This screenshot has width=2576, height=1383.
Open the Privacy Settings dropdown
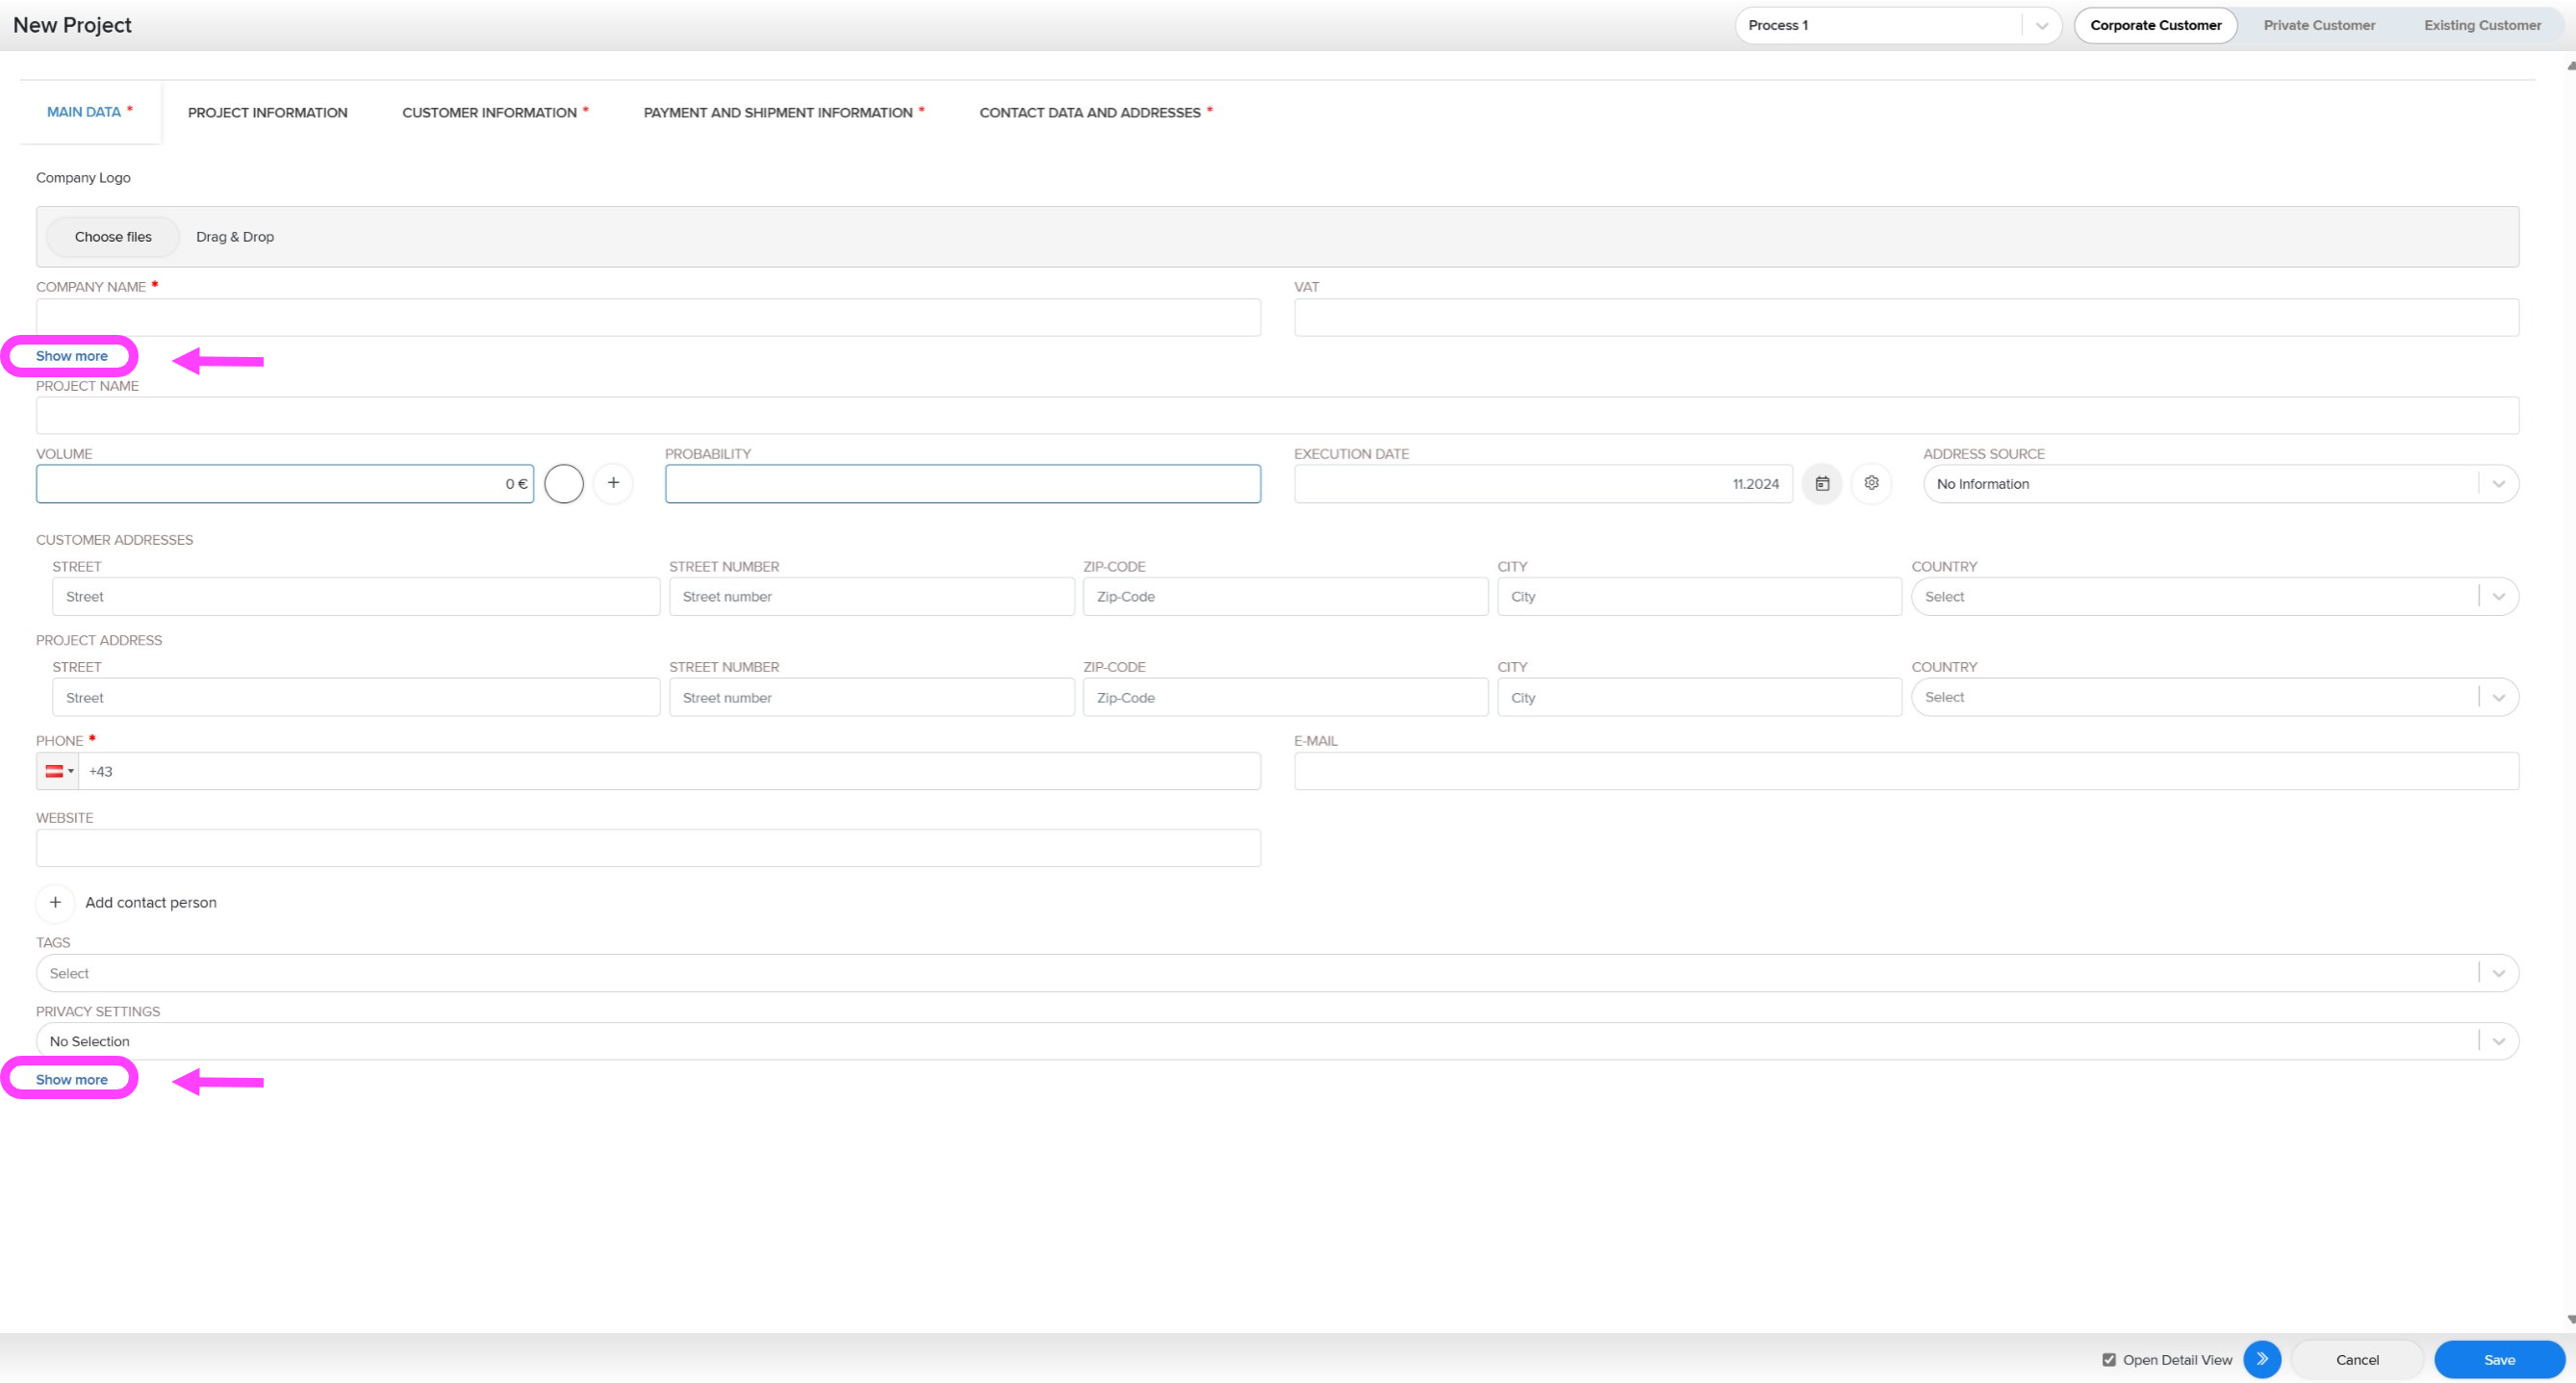point(1277,1042)
